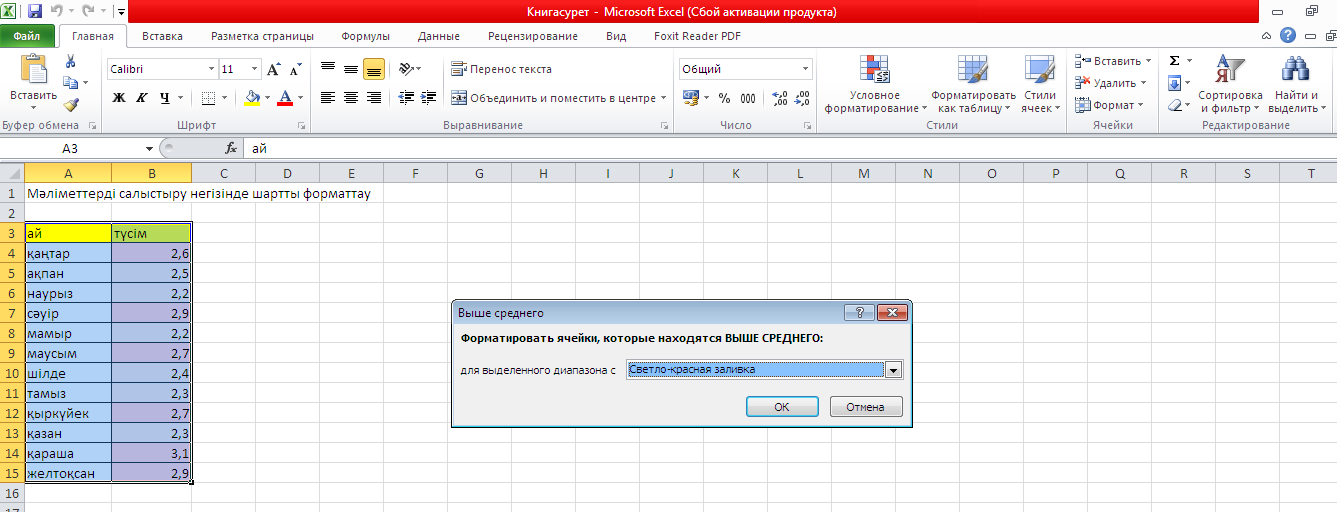This screenshot has height=512, width=1337.
Task: Open Сортировка и фильтр menu
Action: click(x=1230, y=84)
